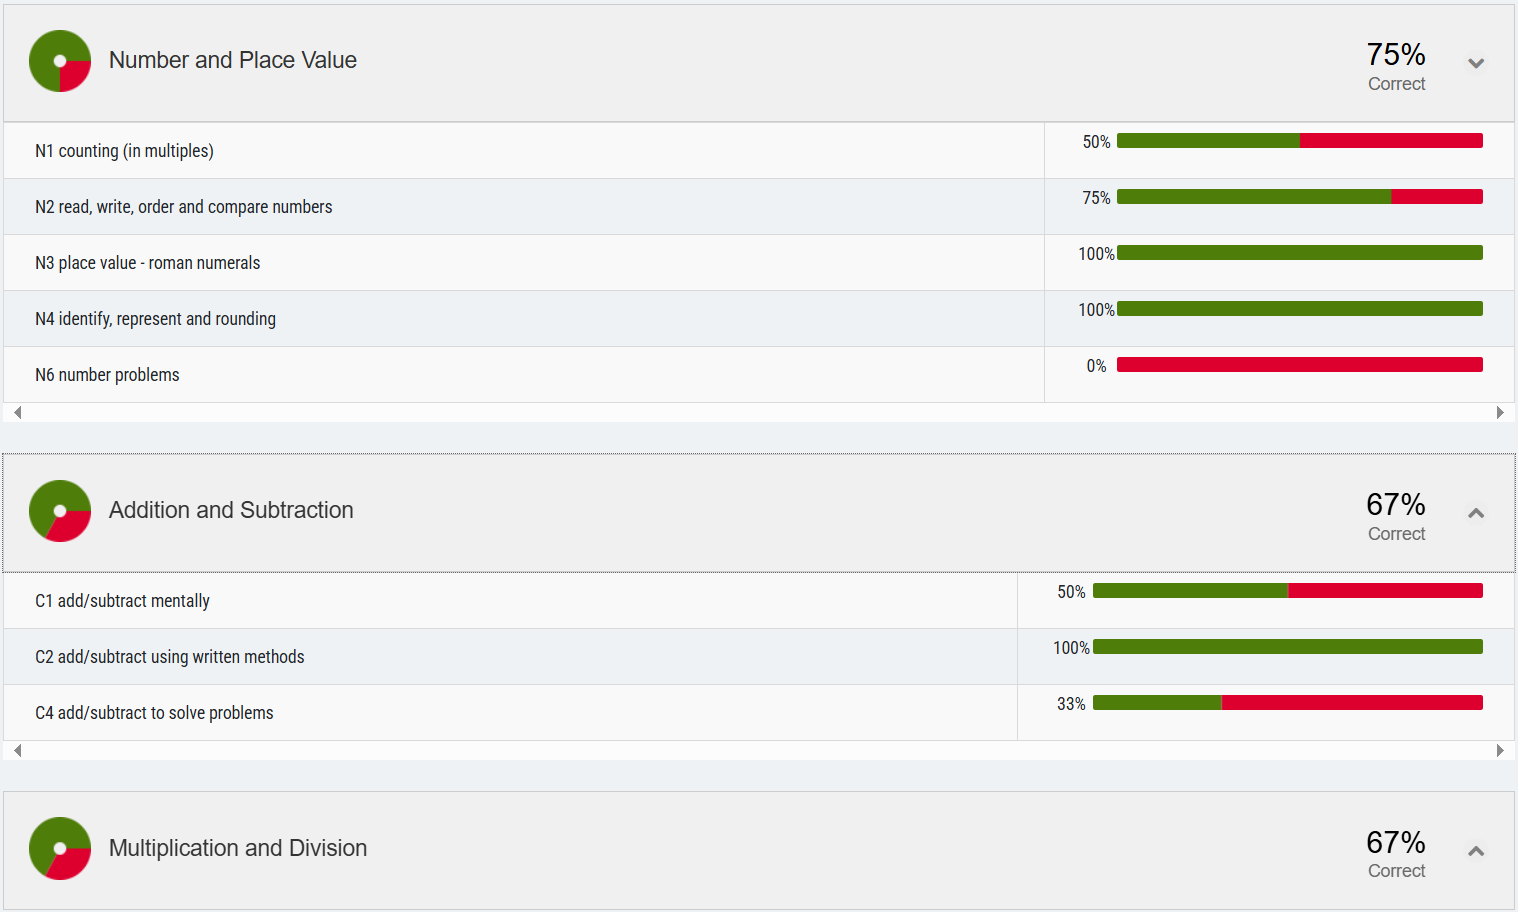Toggle Number and Place Value section chevron
This screenshot has width=1518, height=912.
[1475, 63]
